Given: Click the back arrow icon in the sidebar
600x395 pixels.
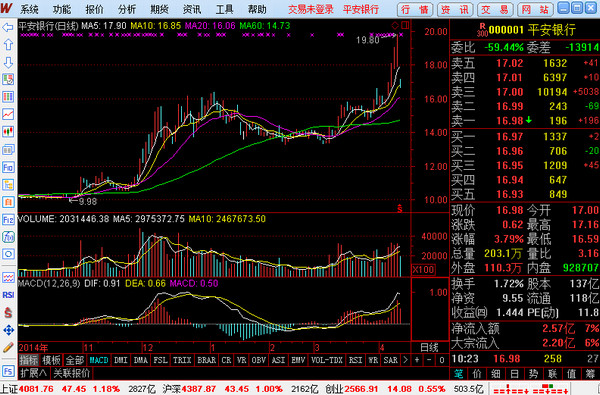Looking at the screenshot, I should 8,27.
